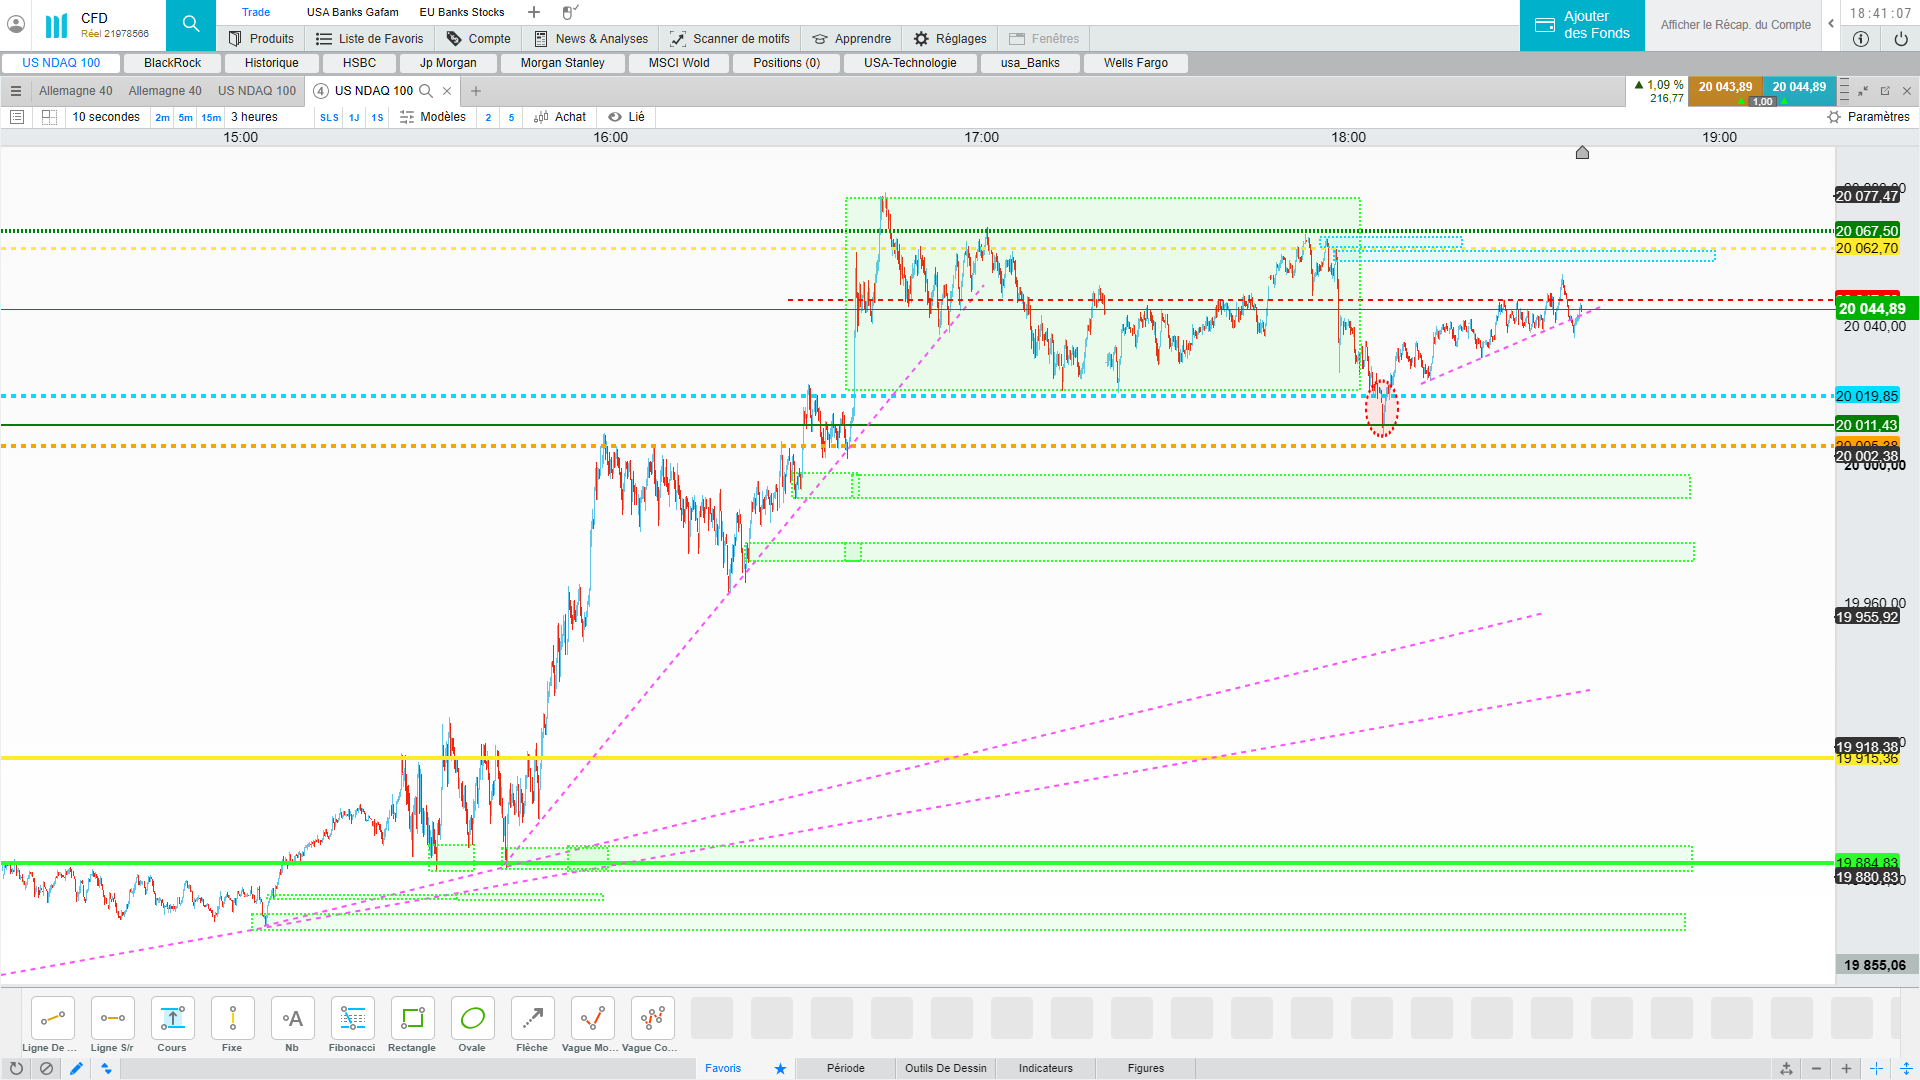
Task: Toggle the chart grid layout icon
Action: pos(49,117)
